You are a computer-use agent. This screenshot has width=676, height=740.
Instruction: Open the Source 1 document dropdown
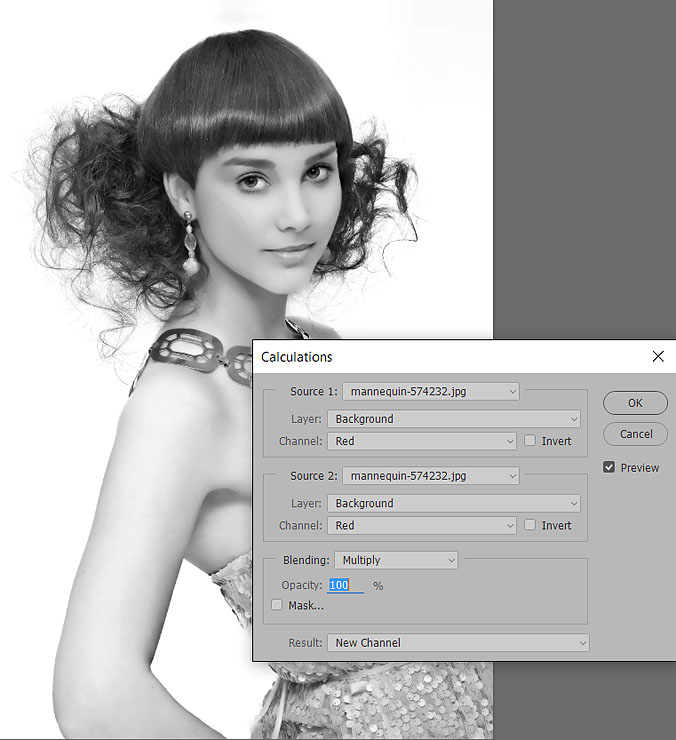pos(430,391)
